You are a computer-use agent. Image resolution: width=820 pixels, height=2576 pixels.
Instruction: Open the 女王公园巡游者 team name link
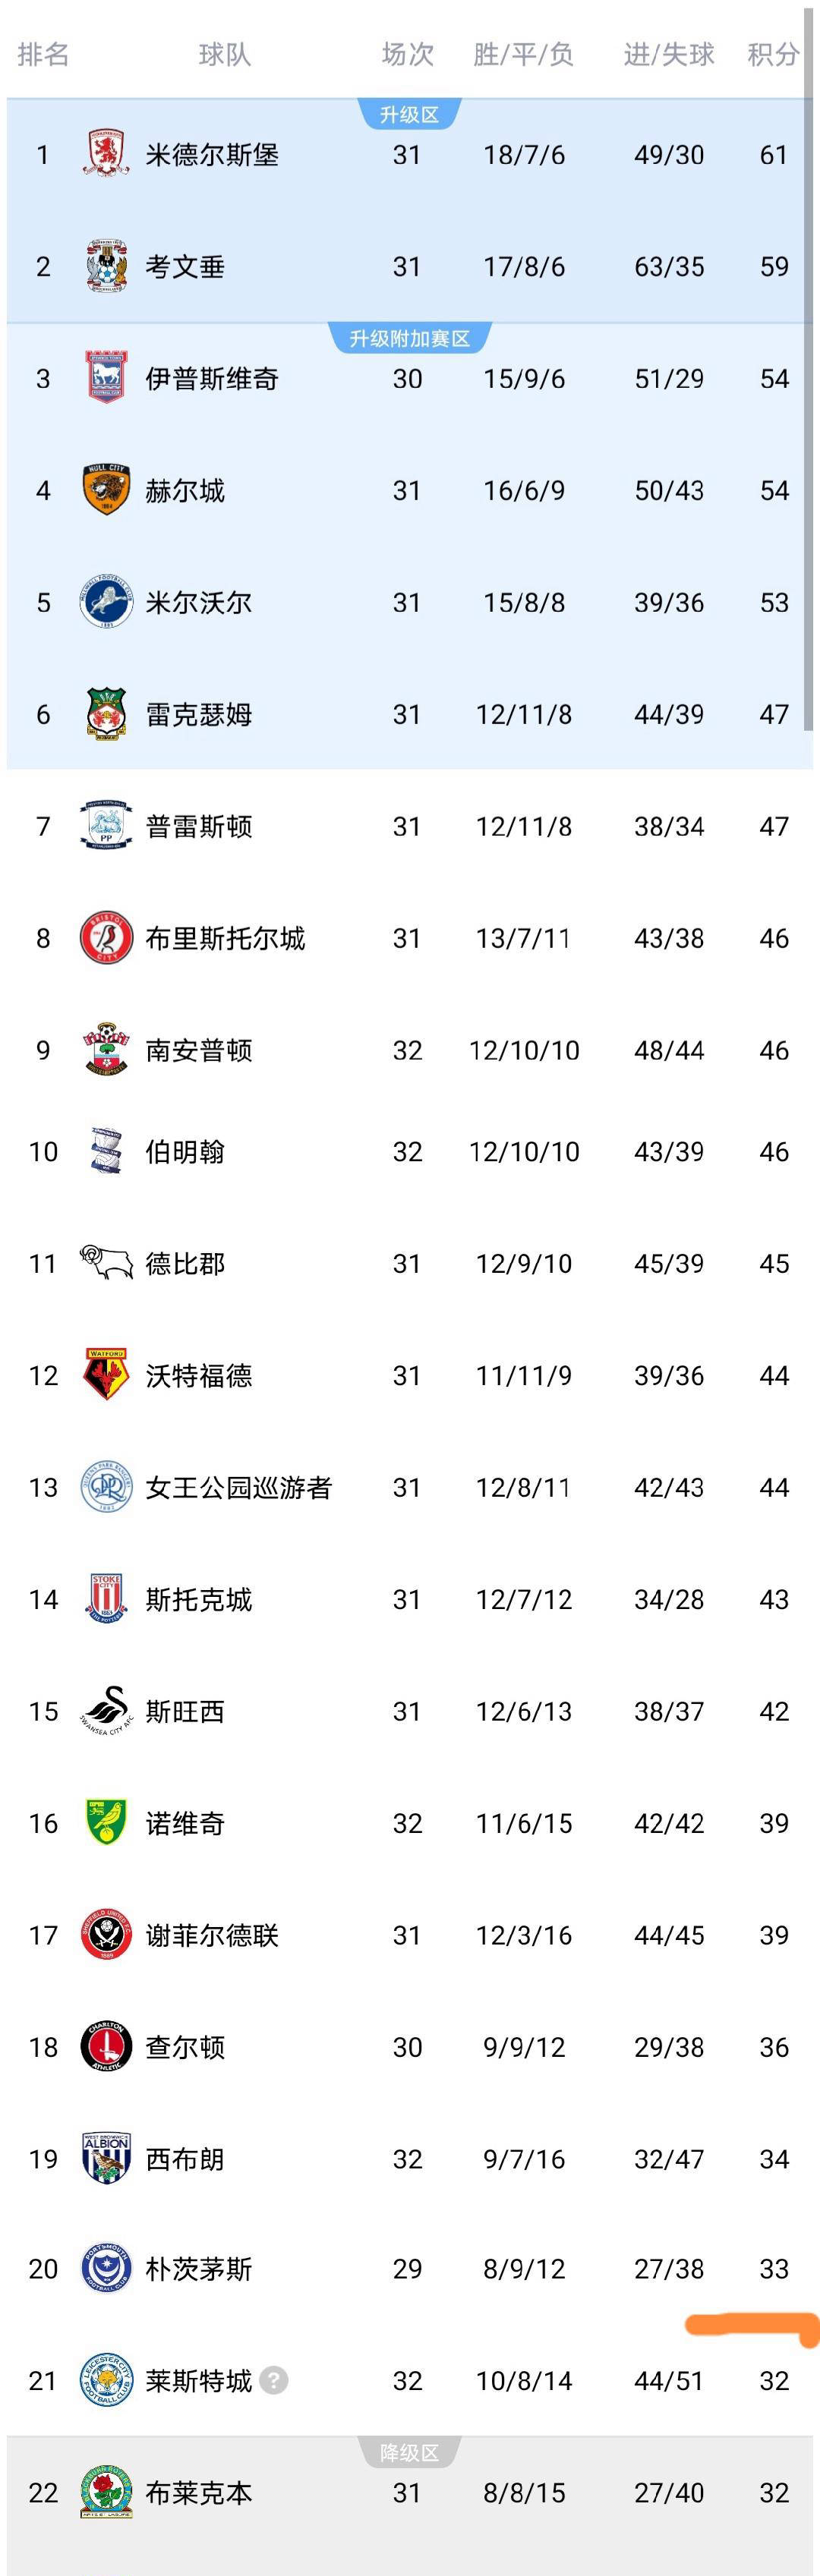[x=238, y=1487]
